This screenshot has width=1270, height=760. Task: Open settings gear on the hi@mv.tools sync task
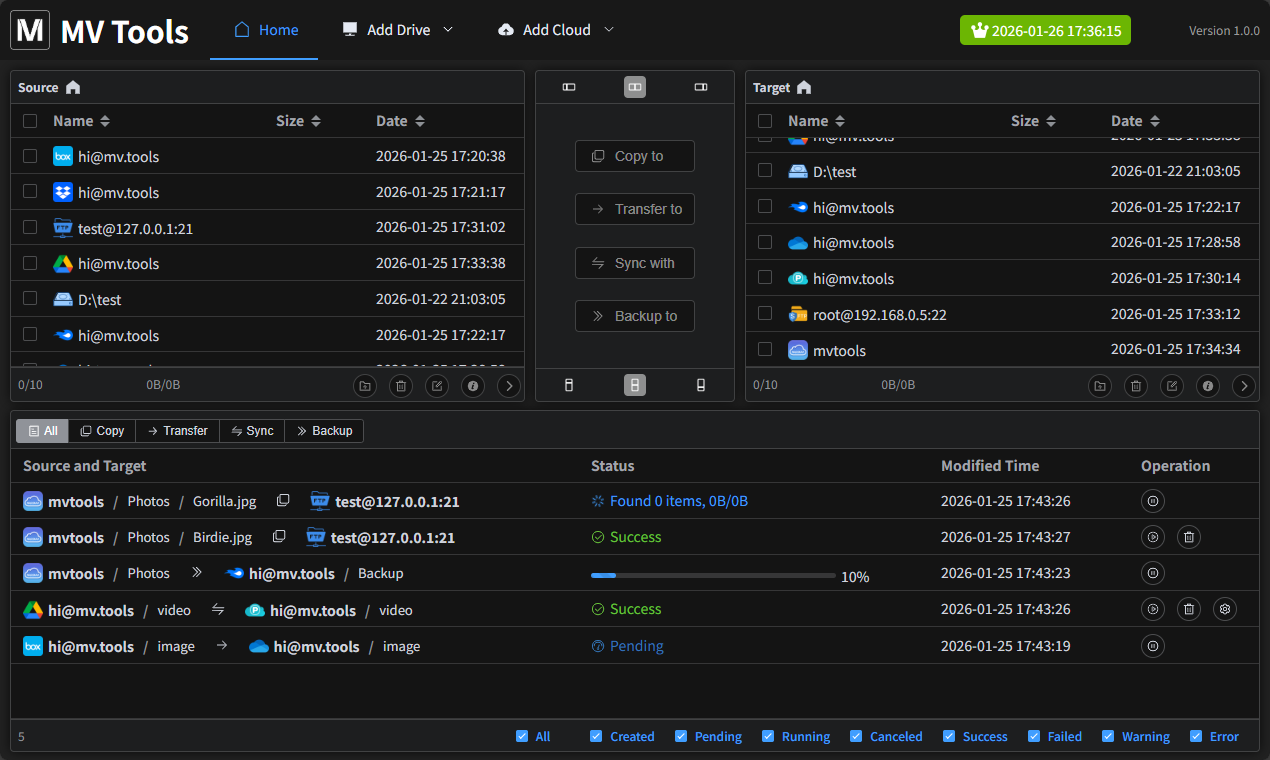coord(1224,609)
